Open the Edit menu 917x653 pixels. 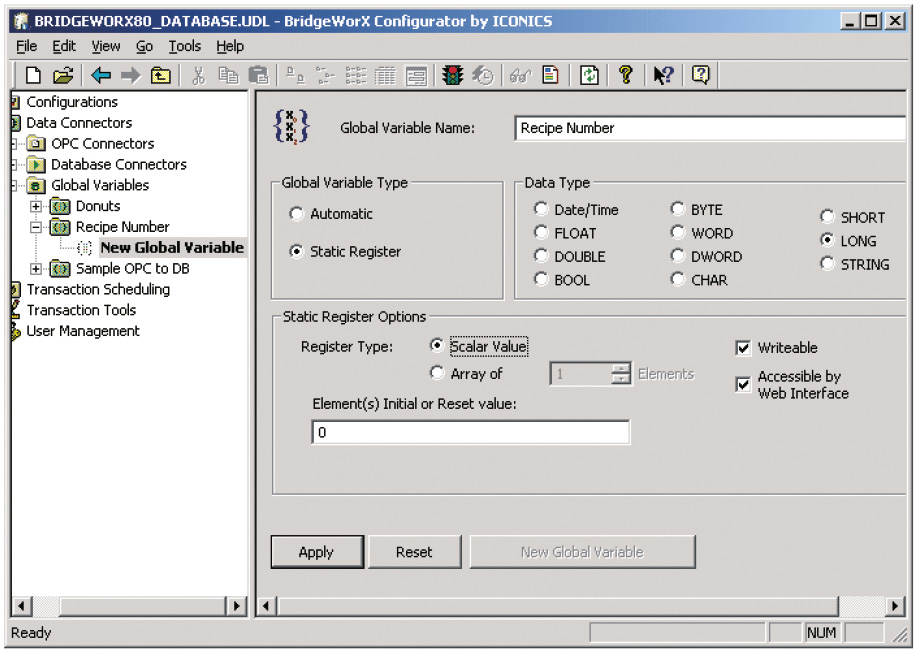[64, 46]
